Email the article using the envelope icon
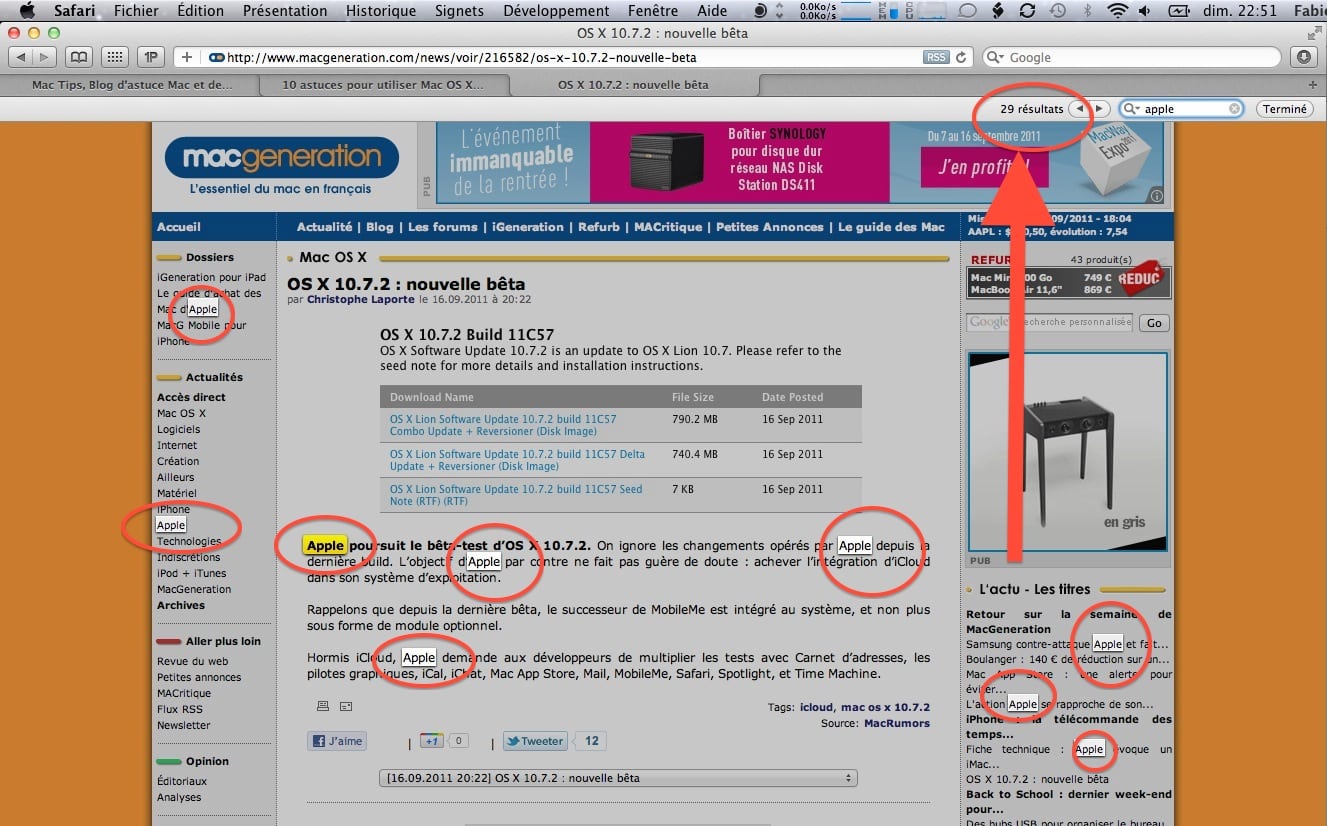This screenshot has height=826, width=1327. point(346,706)
